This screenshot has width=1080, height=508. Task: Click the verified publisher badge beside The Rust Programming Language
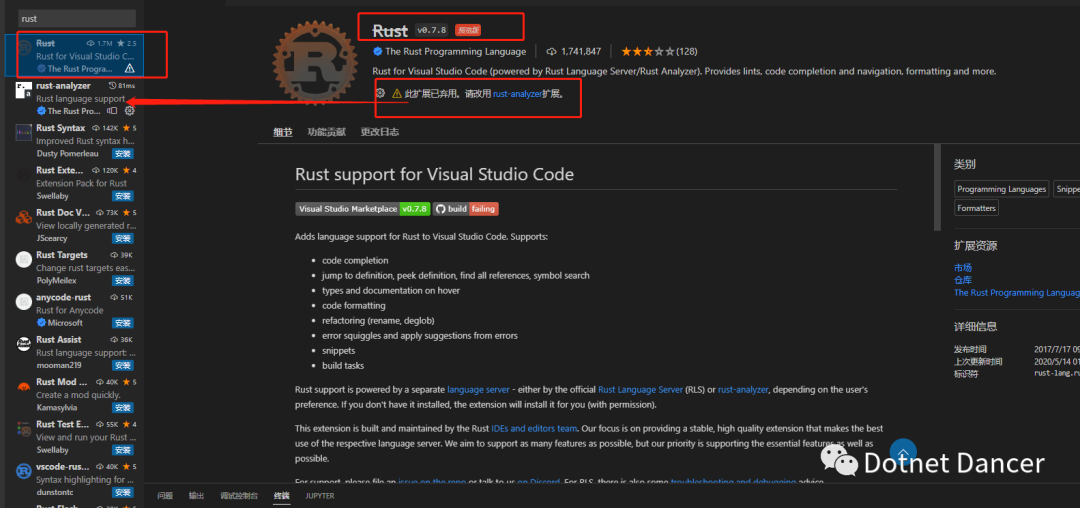click(377, 52)
